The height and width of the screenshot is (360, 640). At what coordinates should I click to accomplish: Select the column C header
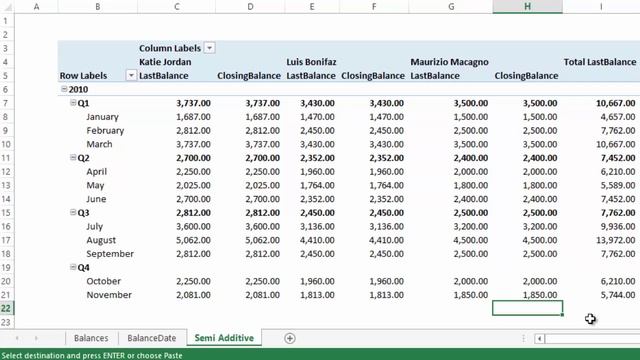click(176, 7)
